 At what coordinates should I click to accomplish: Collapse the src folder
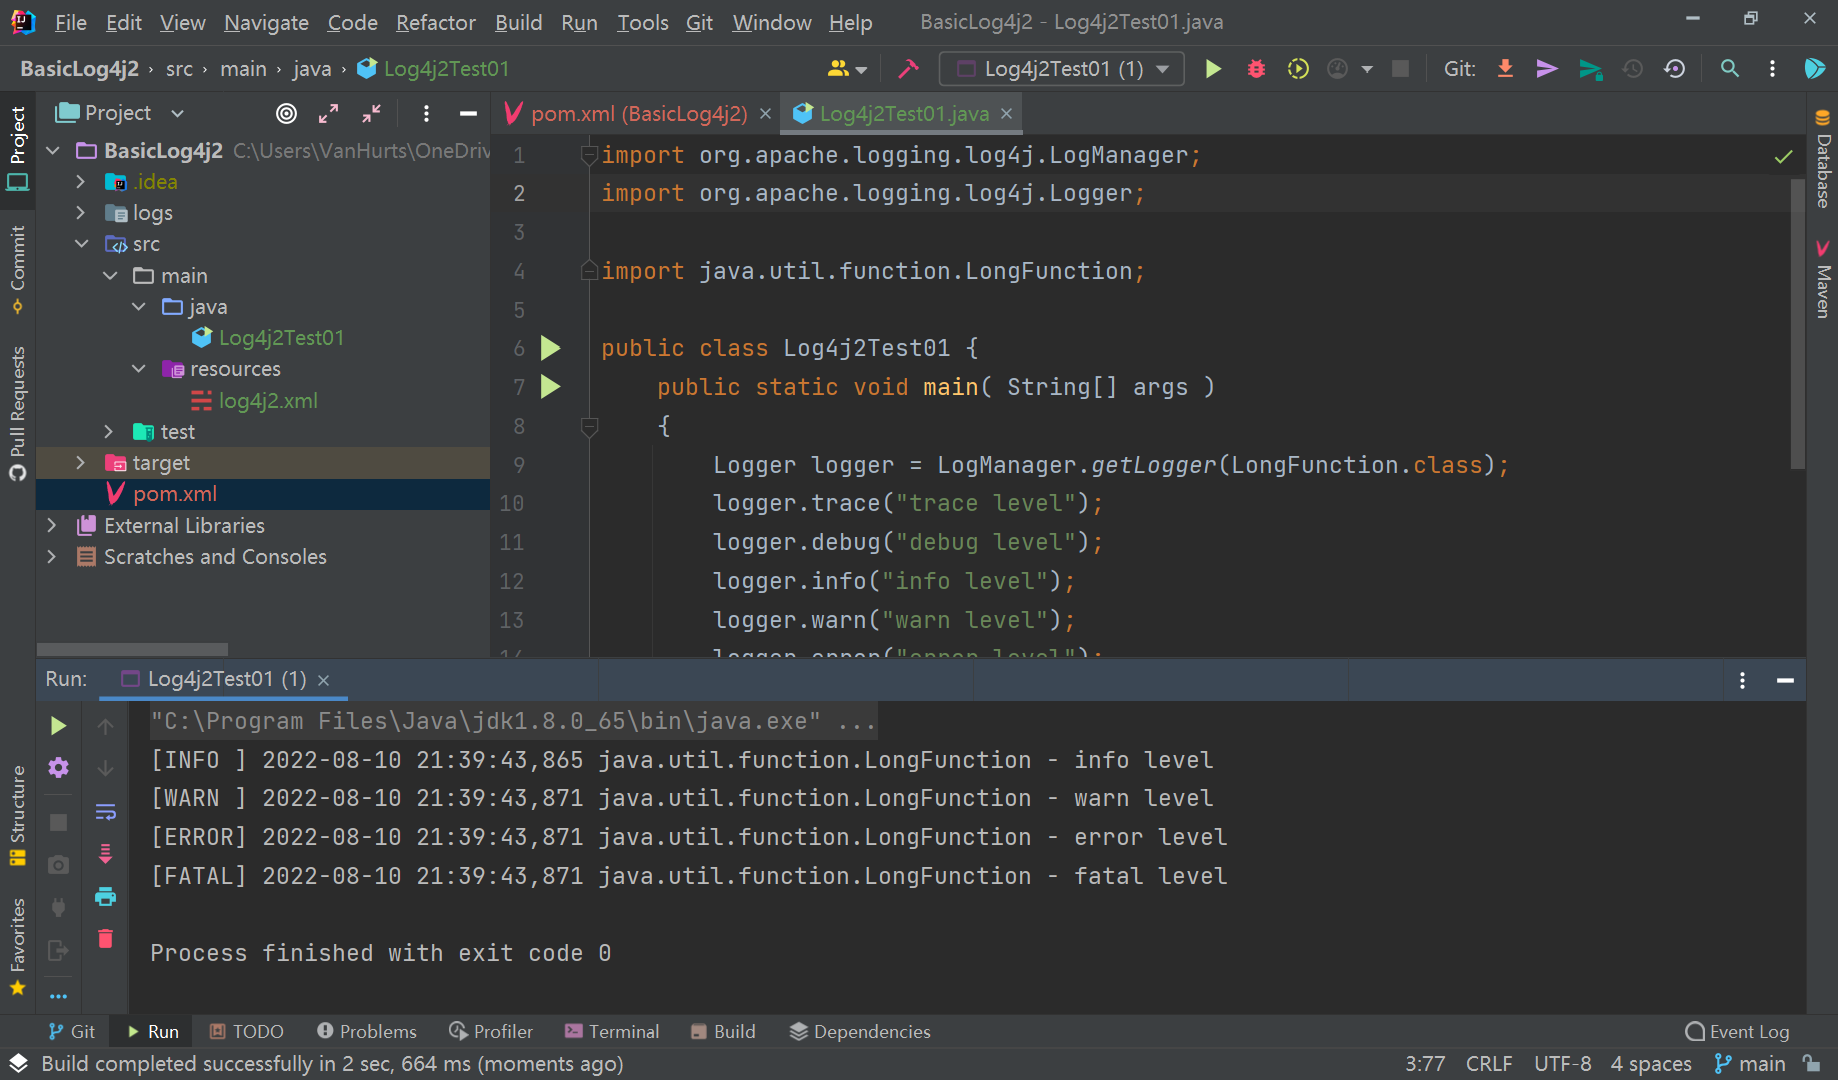[x=81, y=244]
